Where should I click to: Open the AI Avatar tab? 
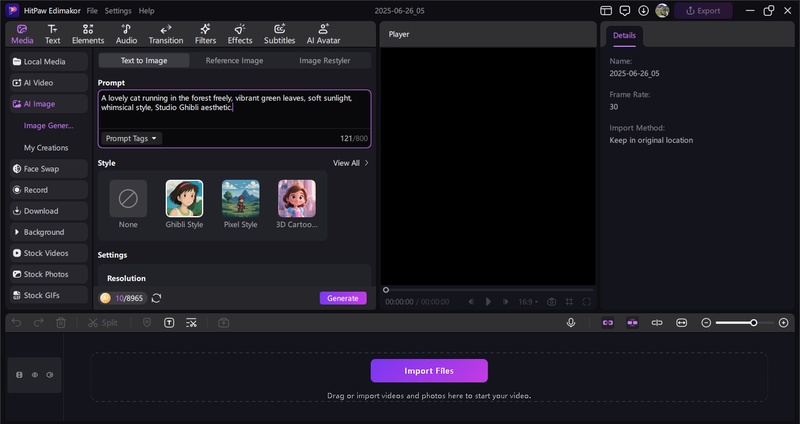coord(323,34)
